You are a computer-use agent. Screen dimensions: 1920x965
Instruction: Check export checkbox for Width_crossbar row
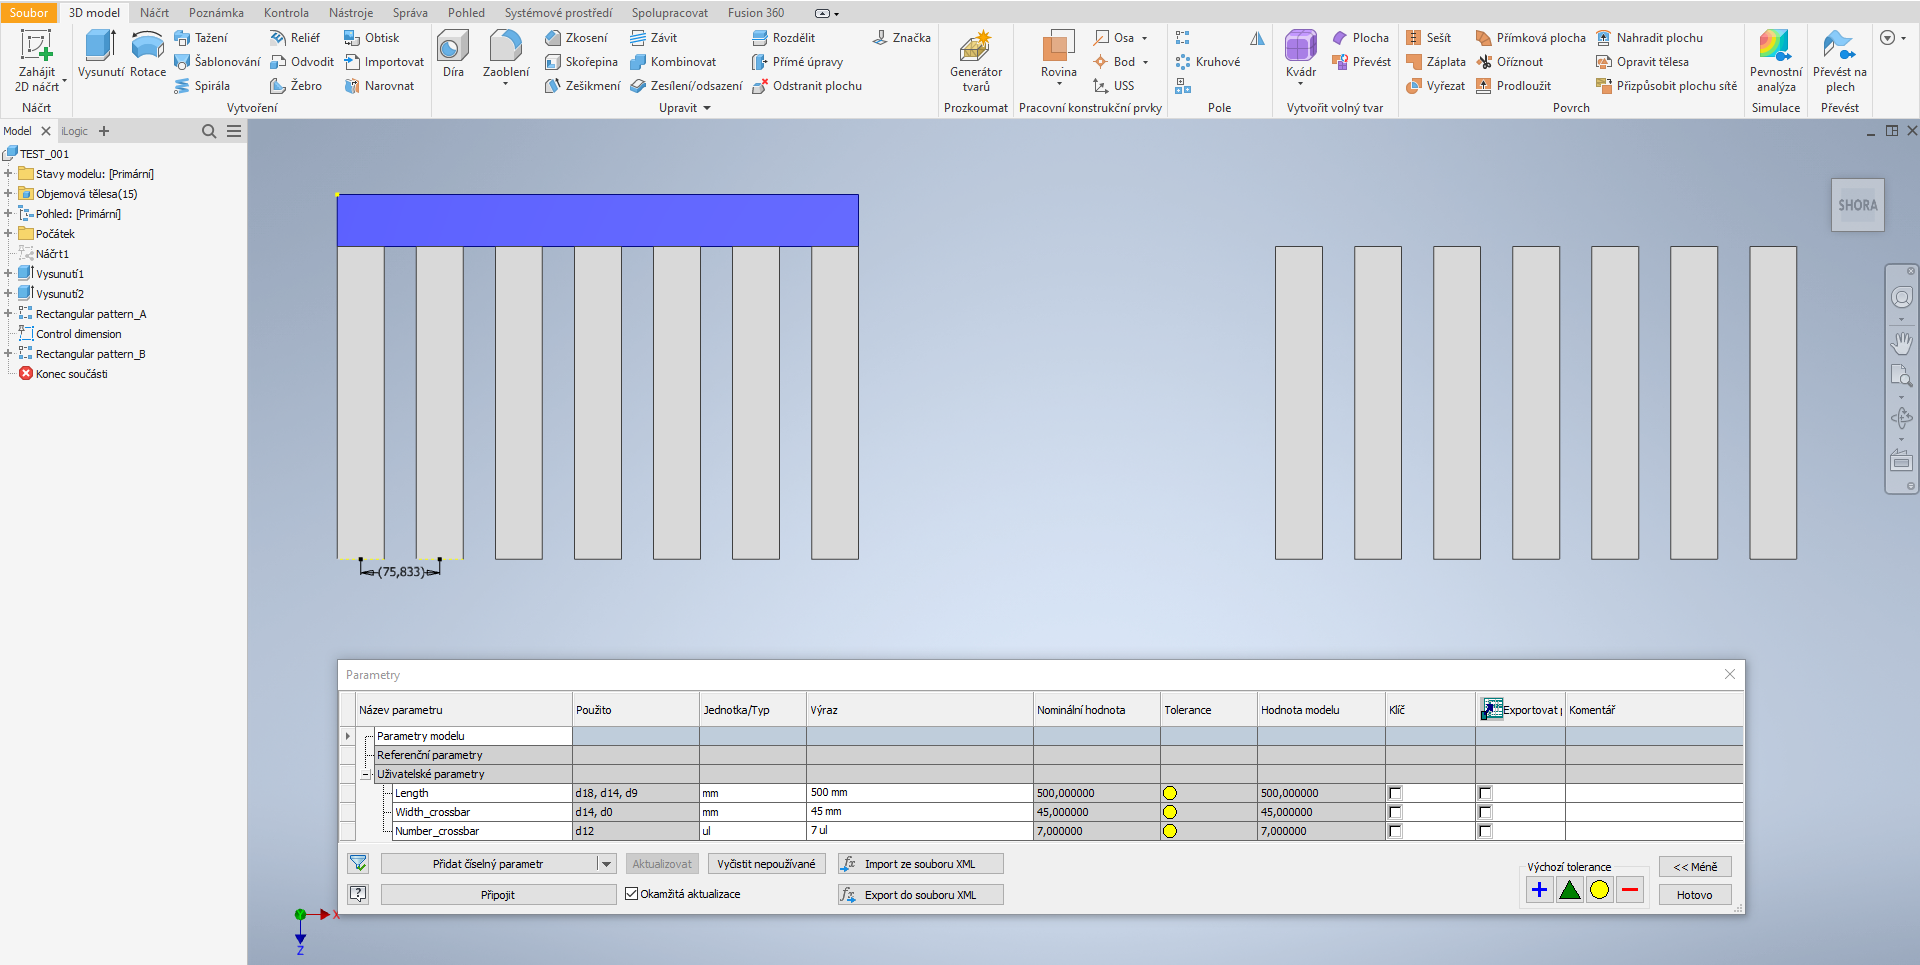coord(1486,812)
